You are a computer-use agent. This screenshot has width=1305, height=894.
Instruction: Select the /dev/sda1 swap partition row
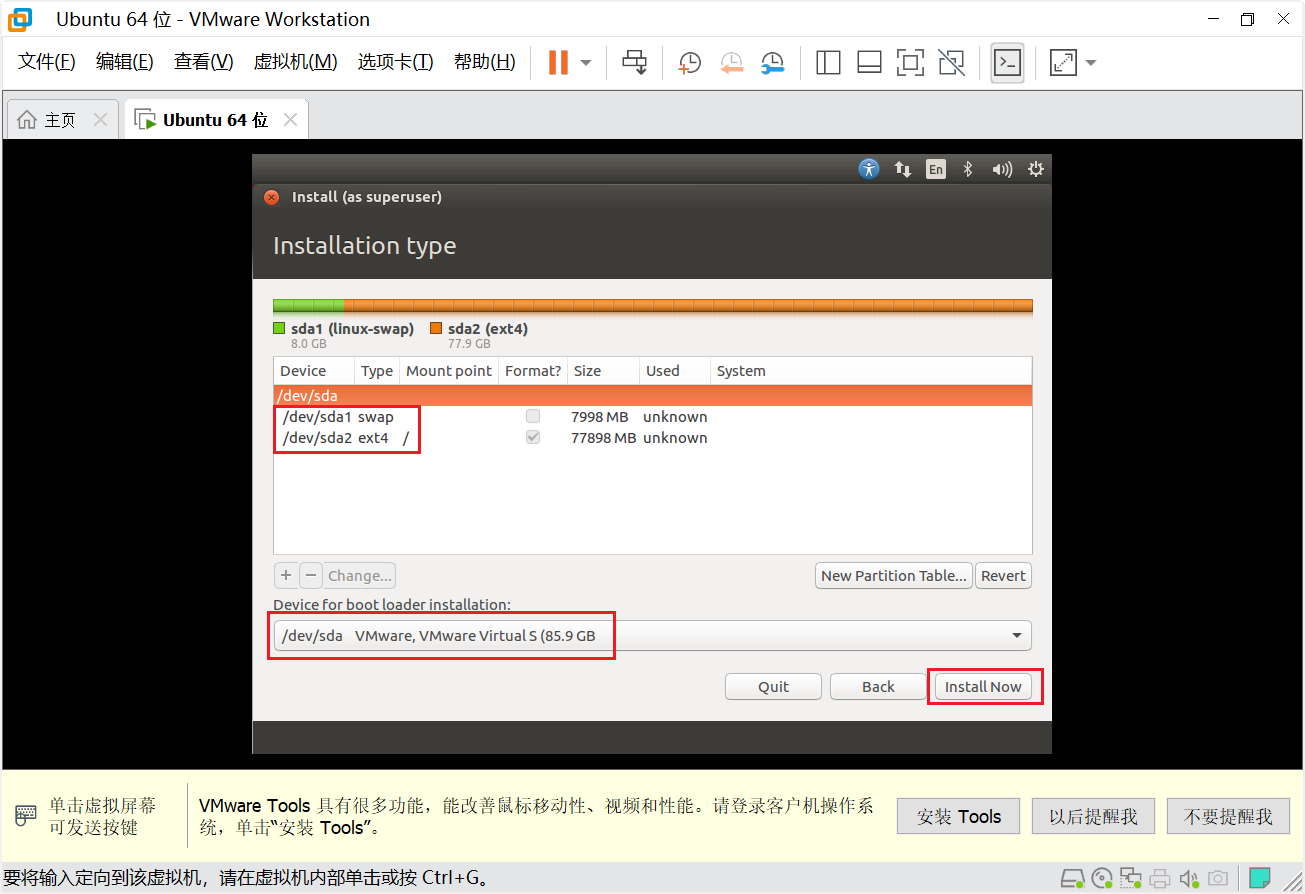point(652,417)
